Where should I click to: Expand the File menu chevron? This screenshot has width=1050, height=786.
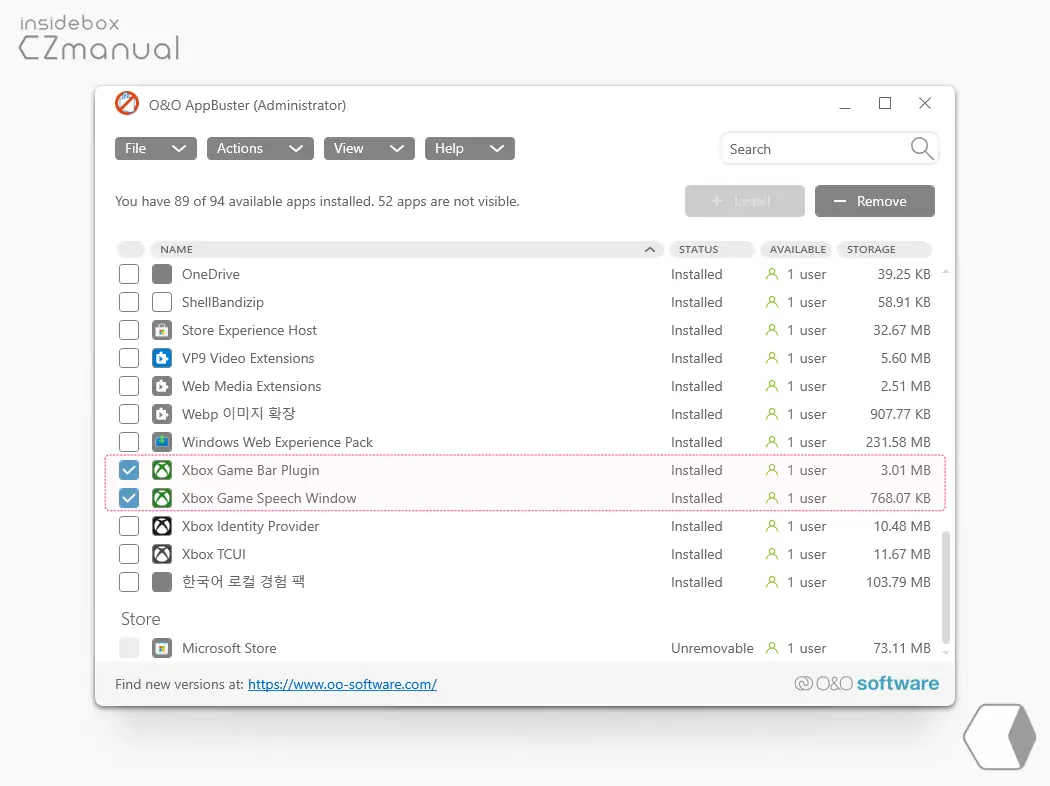coord(179,149)
